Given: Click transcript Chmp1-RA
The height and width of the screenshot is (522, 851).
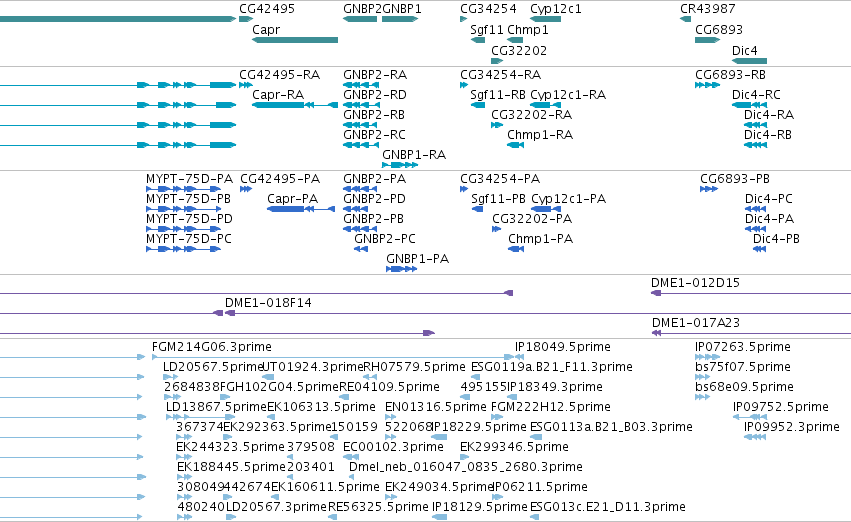Looking at the screenshot, I should pos(540,135).
